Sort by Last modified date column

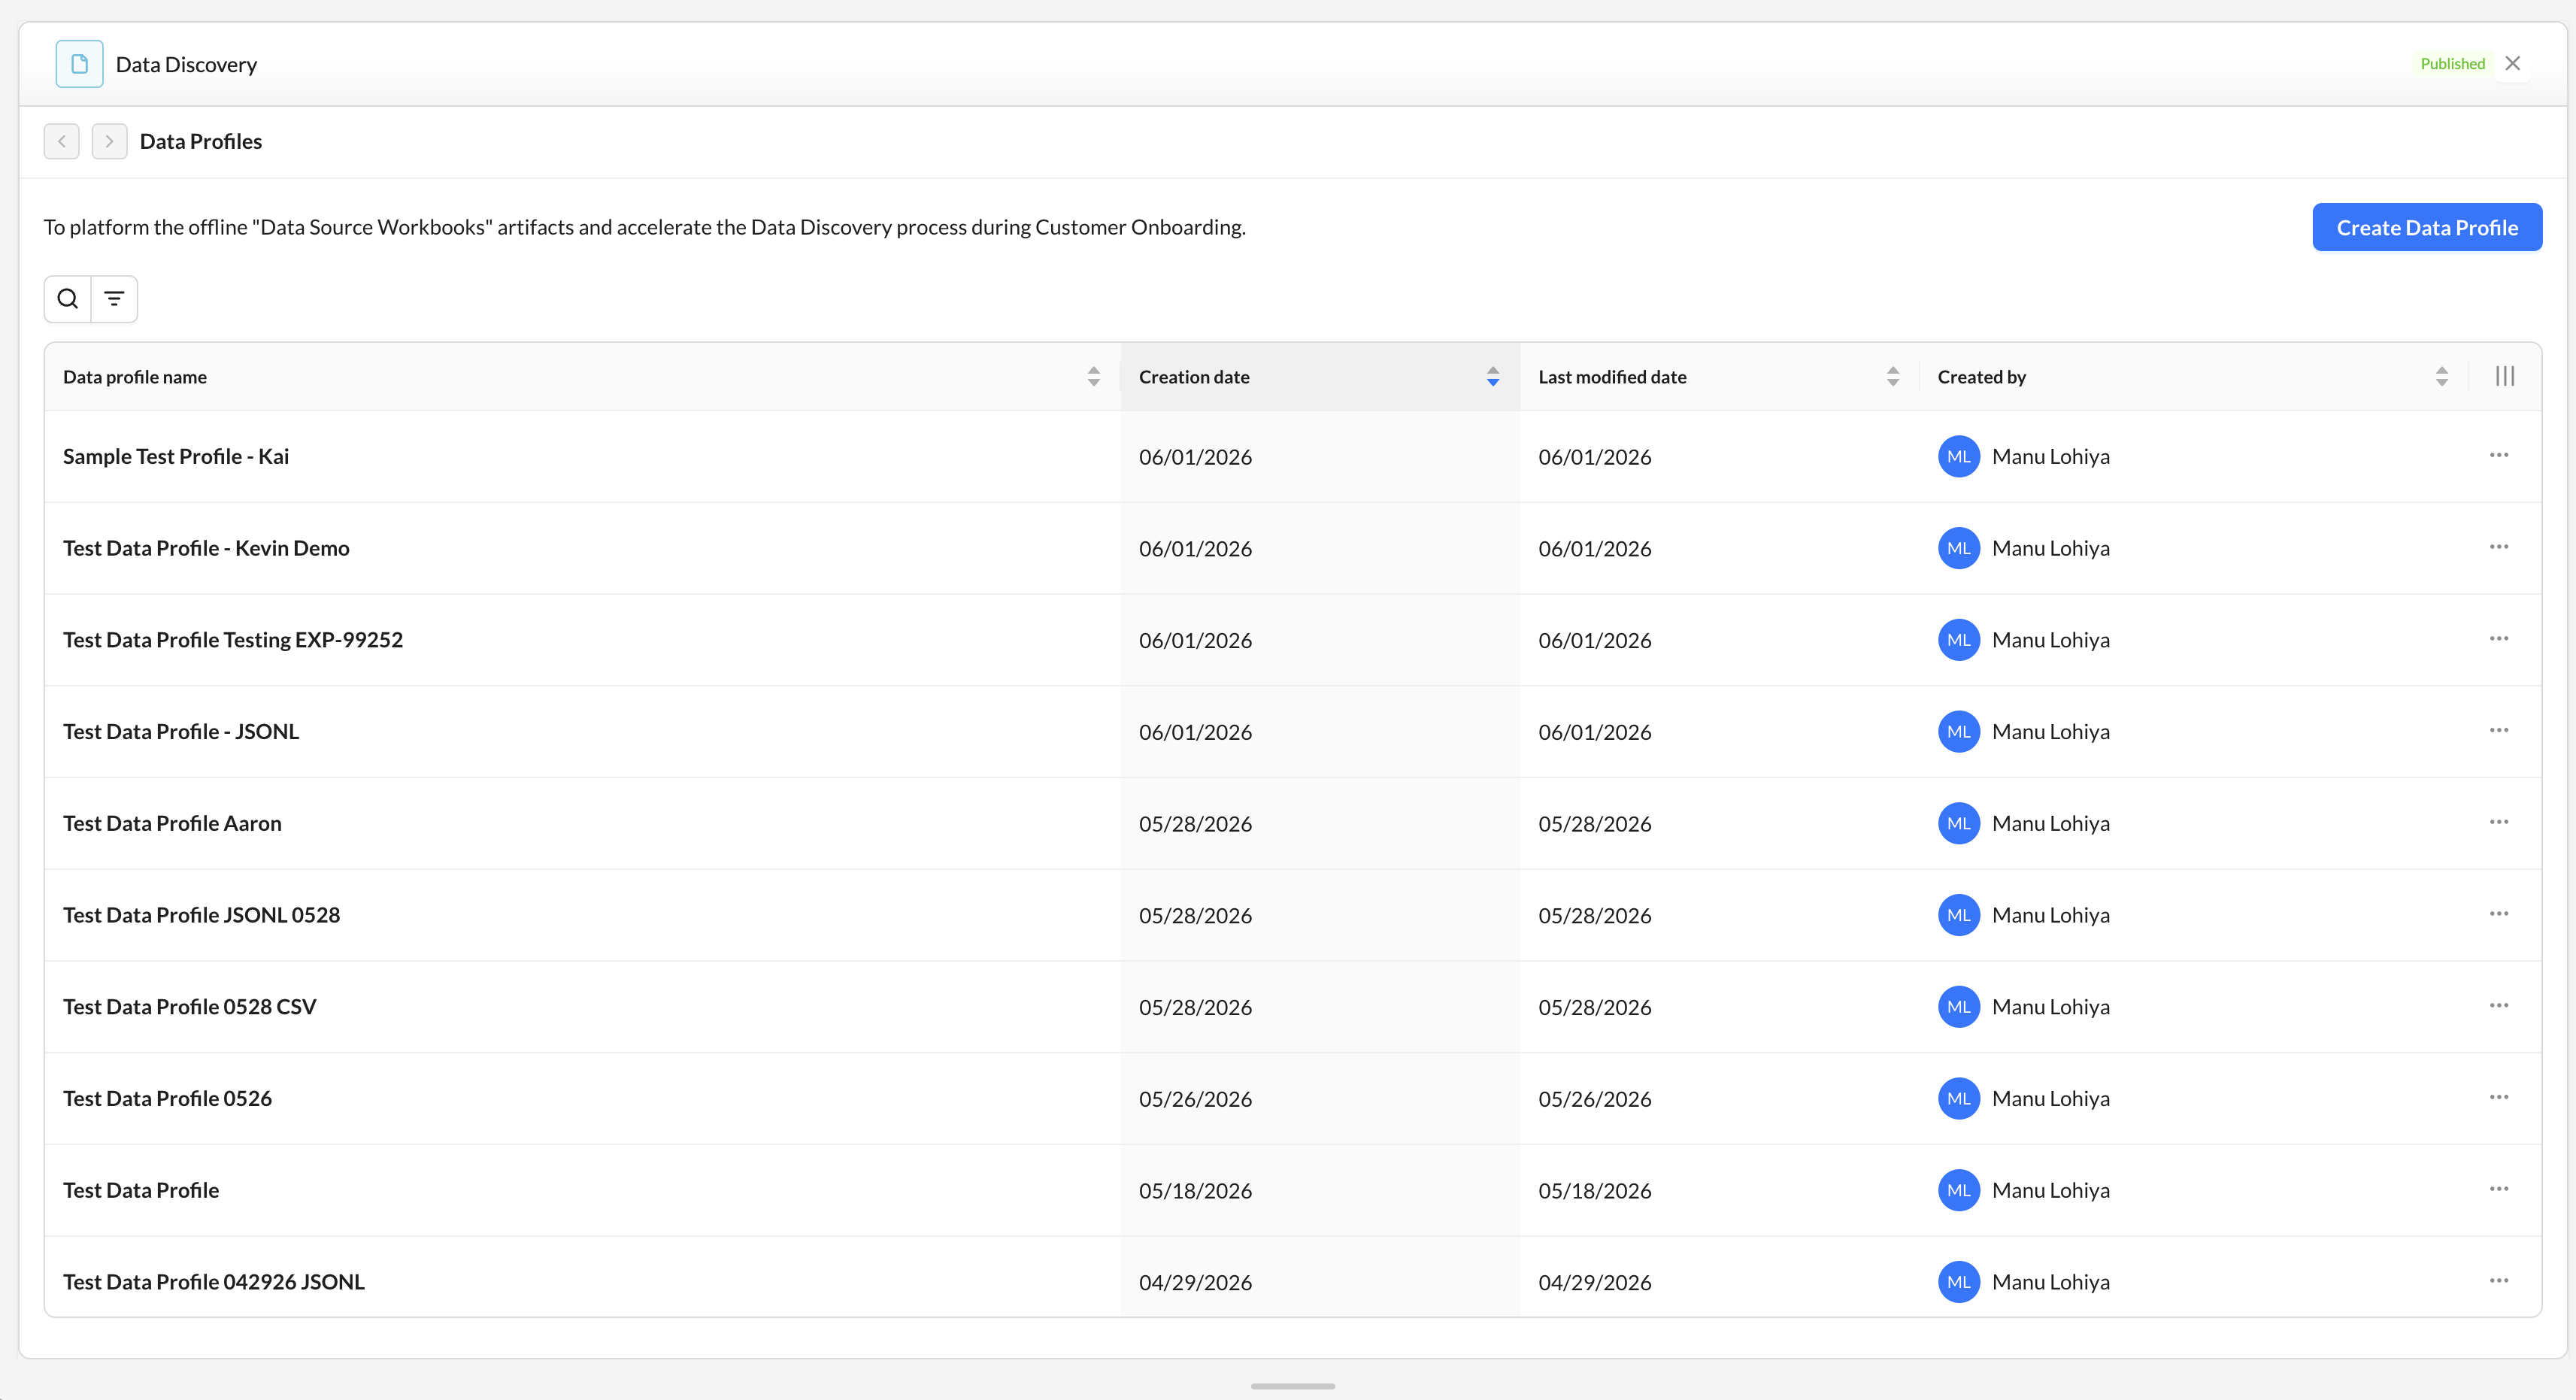pos(1892,376)
